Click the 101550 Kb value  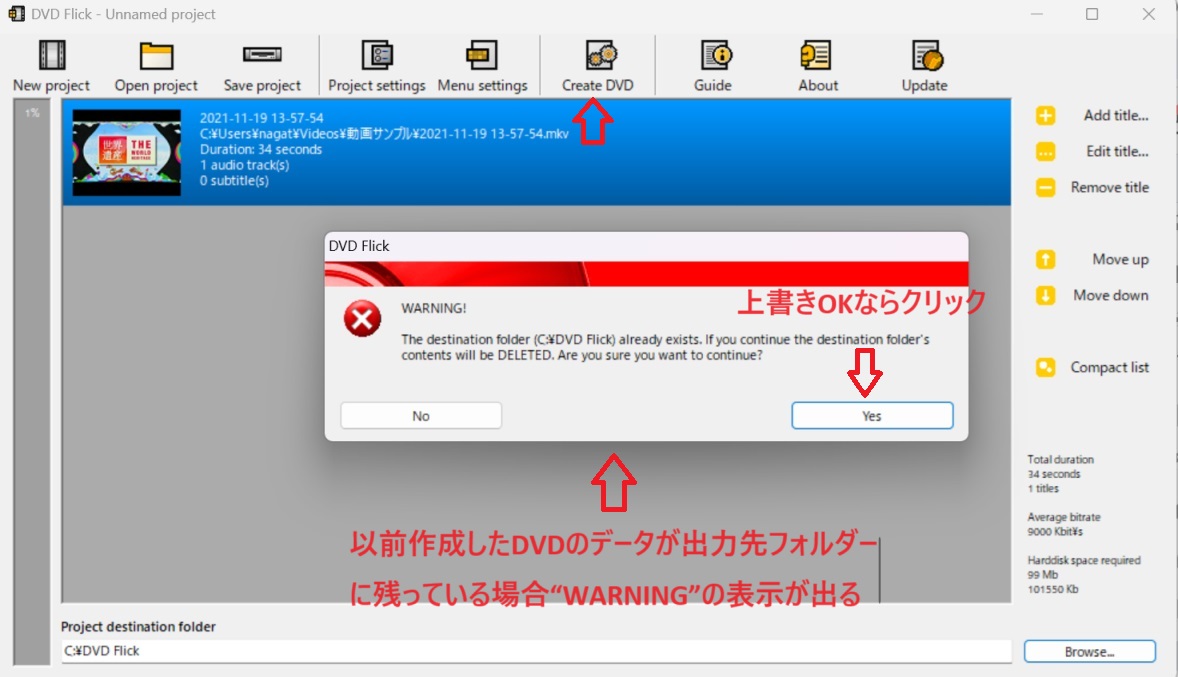tap(1053, 590)
